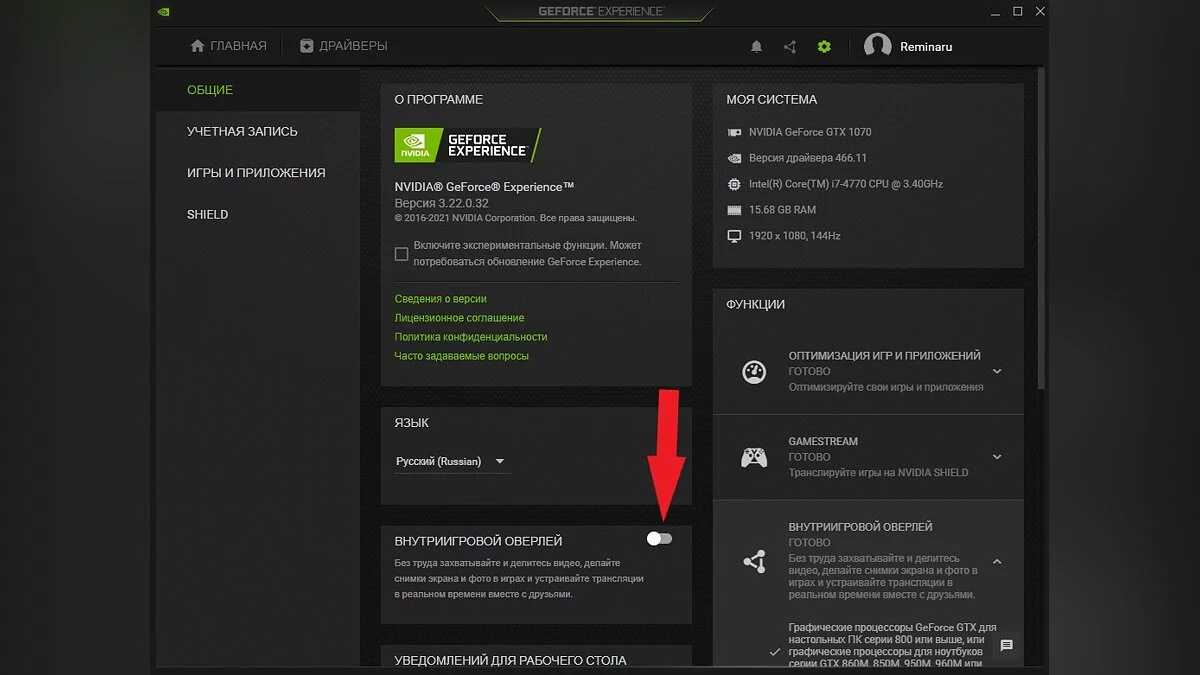Viewport: 1200px width, 675px height.
Task: Open the Русский (Russian) language dropdown
Action: click(451, 461)
